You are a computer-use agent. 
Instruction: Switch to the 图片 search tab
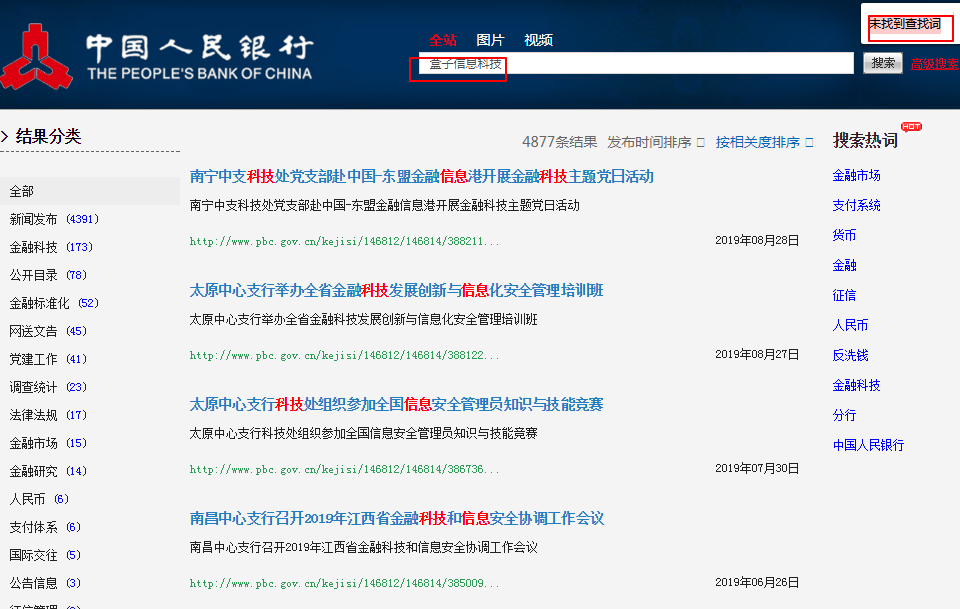point(490,40)
